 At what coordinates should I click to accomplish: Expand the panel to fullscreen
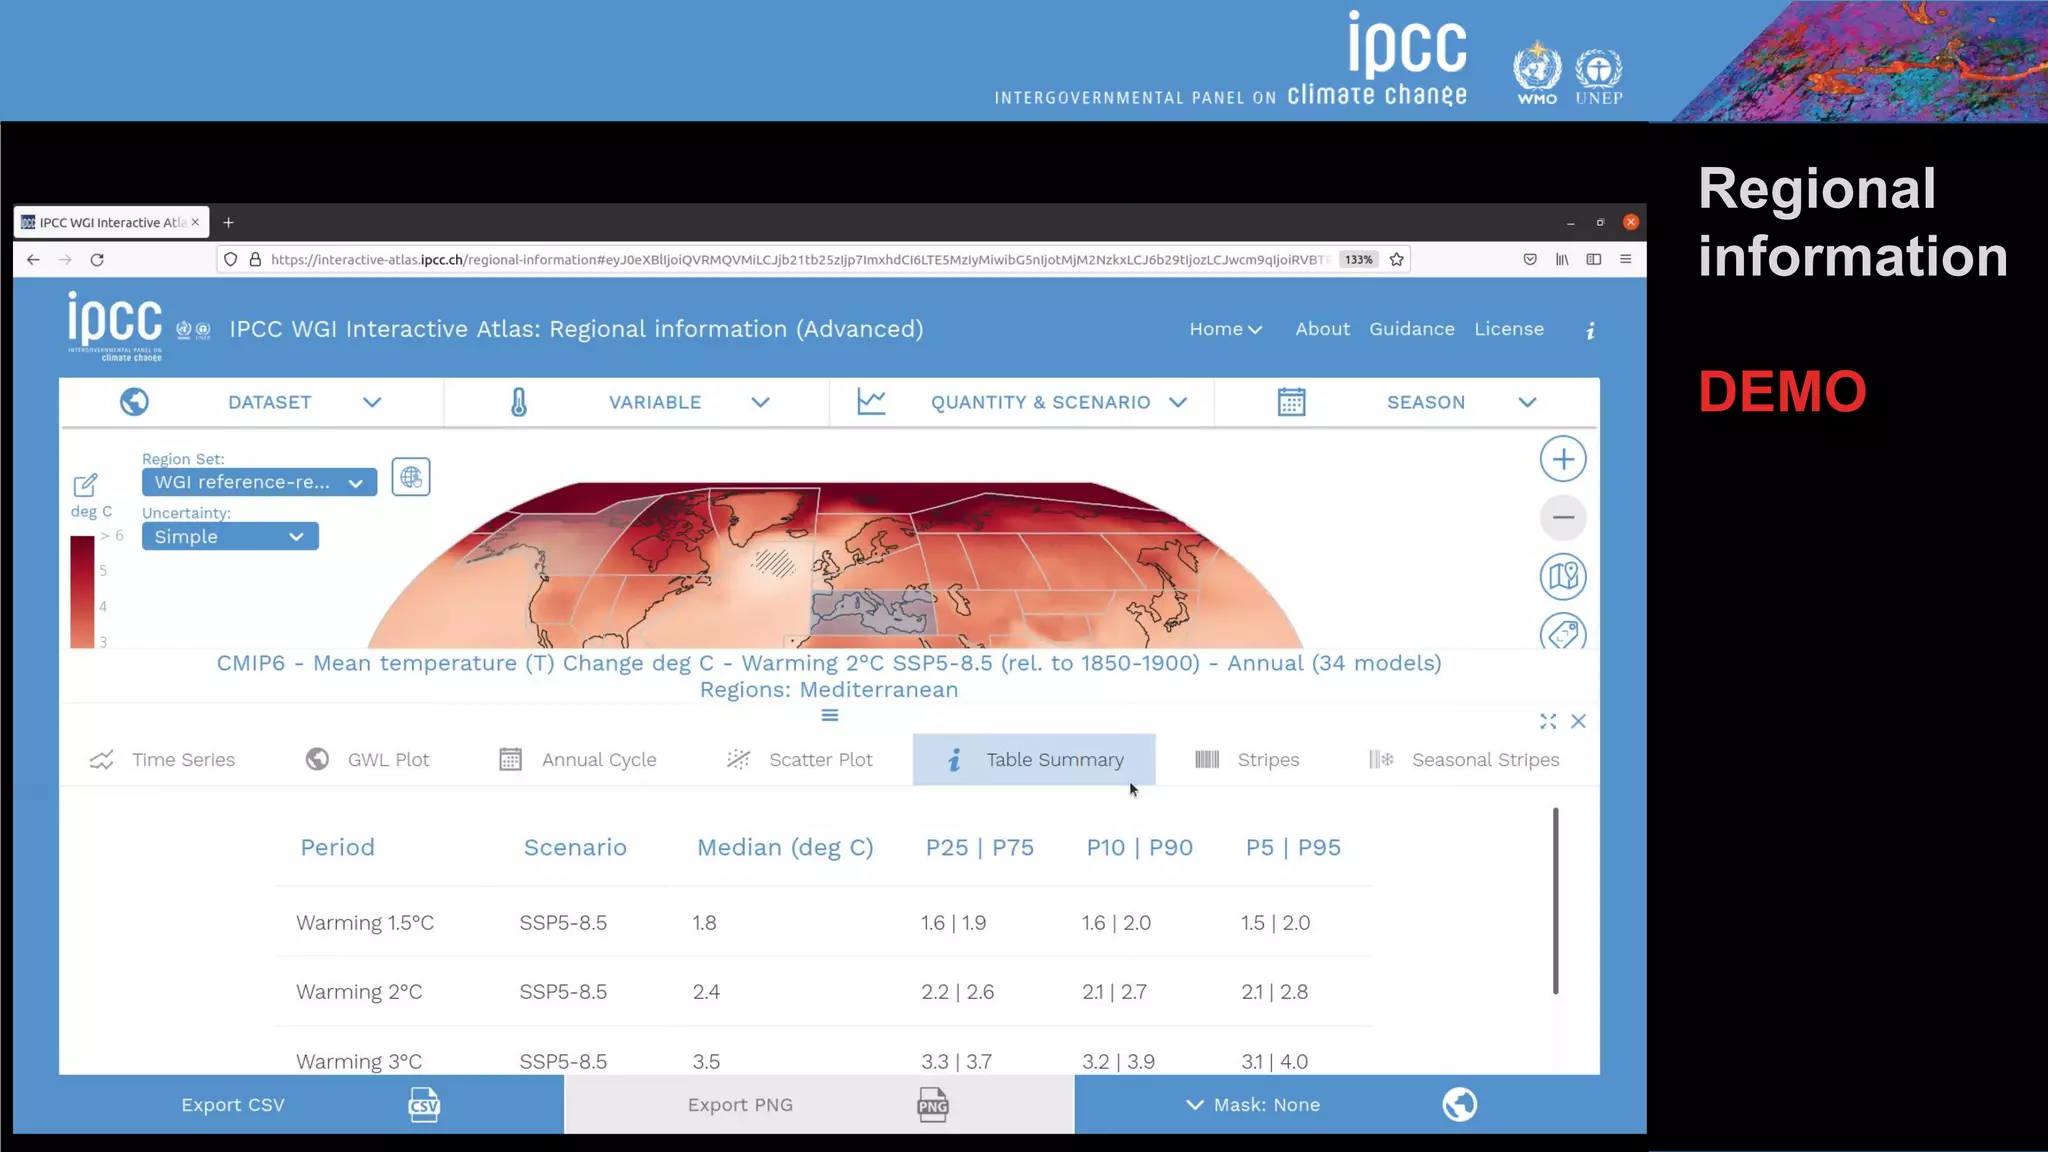pyautogui.click(x=1548, y=721)
